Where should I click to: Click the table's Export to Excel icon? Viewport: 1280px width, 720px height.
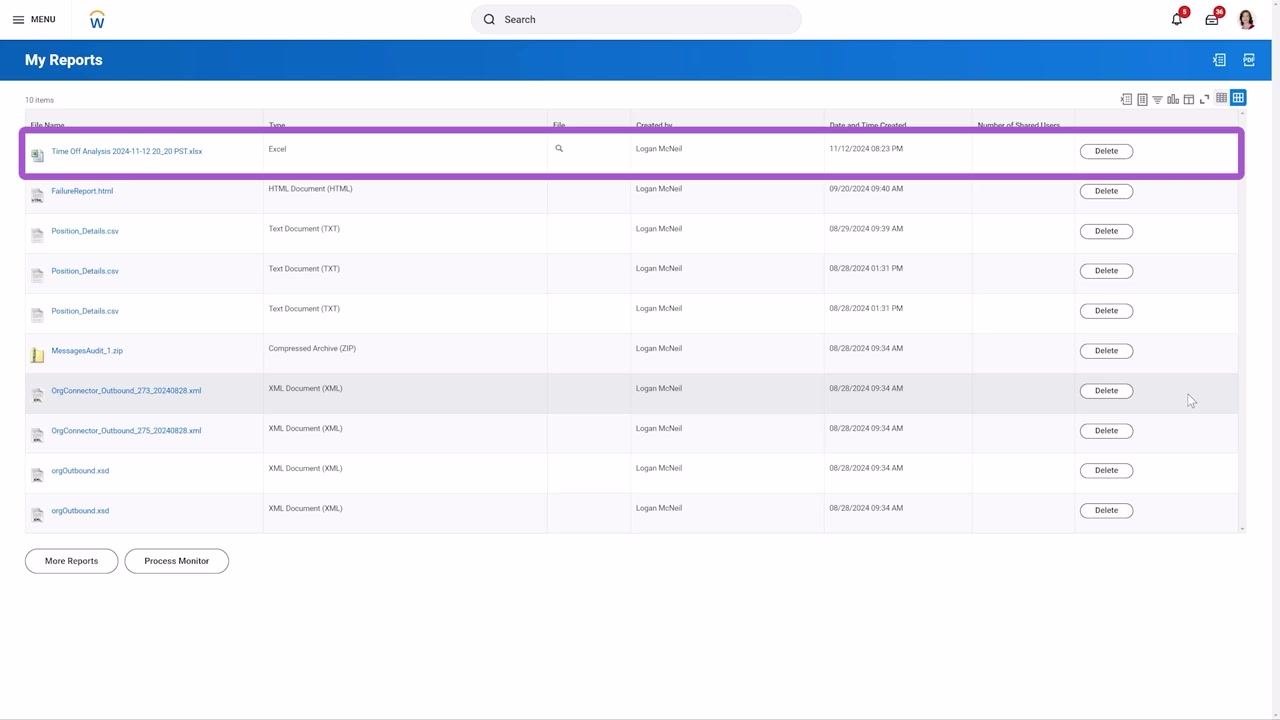(1126, 99)
